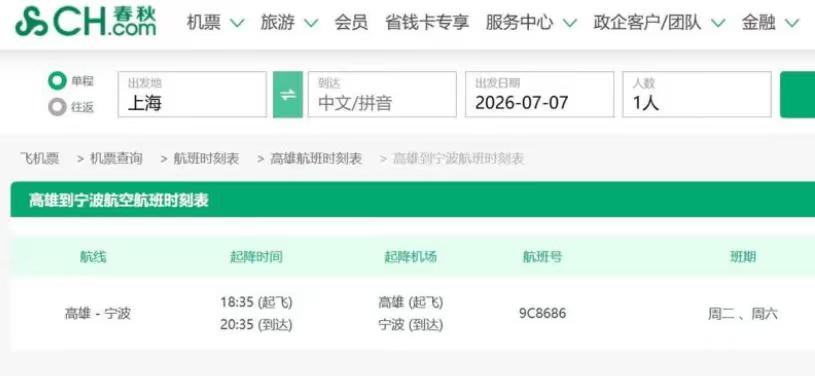Click the 起降时间 column header

[x=256, y=256]
